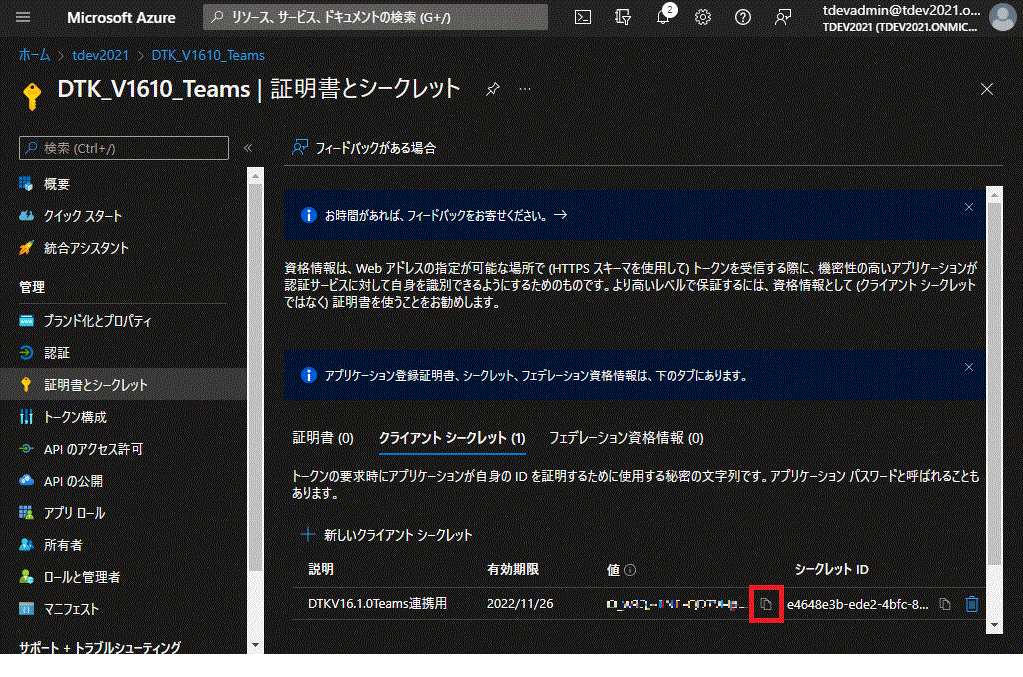
Task: Dismiss the feedback request banner
Action: pos(969,207)
